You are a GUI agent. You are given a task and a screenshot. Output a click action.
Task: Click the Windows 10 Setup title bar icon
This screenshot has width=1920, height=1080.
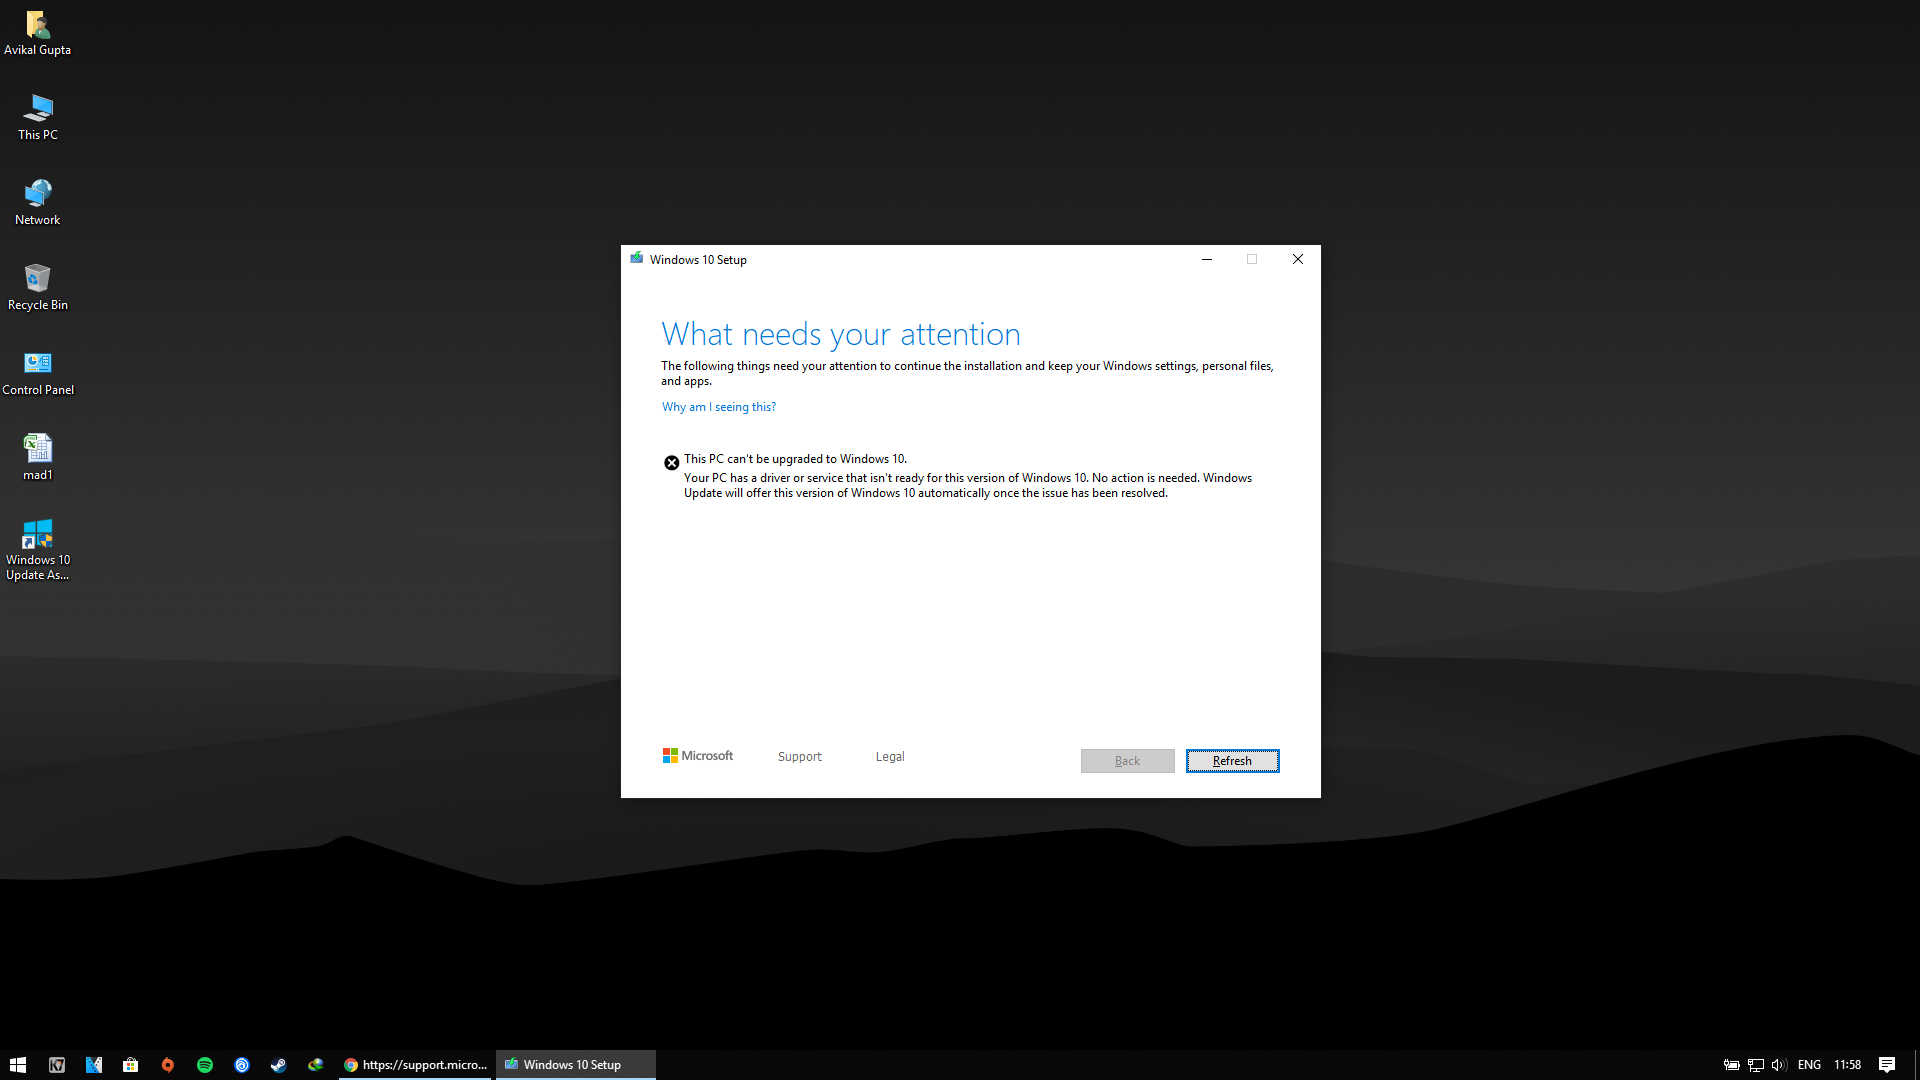(x=636, y=259)
